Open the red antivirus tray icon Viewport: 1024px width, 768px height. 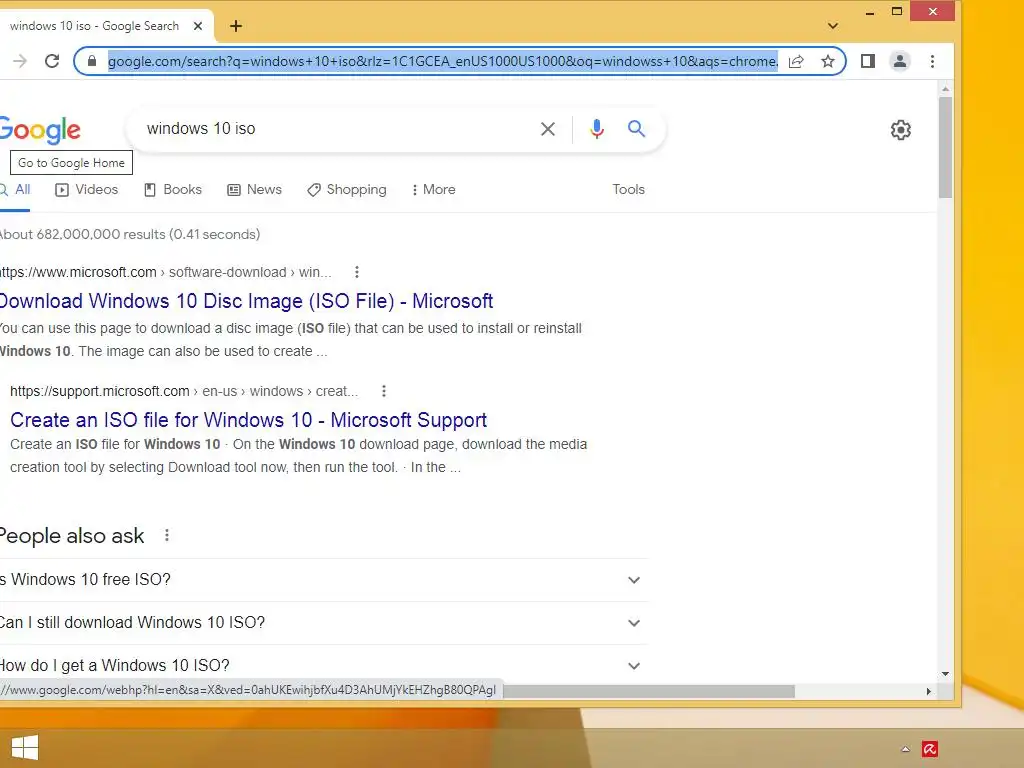coord(930,748)
